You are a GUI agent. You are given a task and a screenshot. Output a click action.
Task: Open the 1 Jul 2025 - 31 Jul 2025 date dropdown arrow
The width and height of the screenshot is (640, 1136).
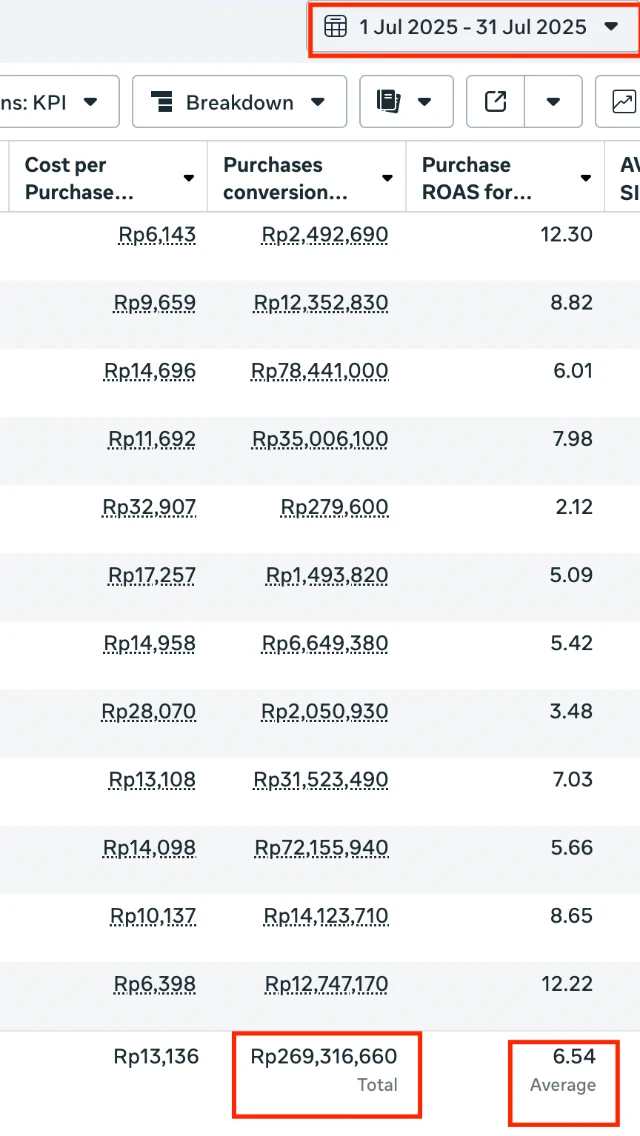pos(612,27)
